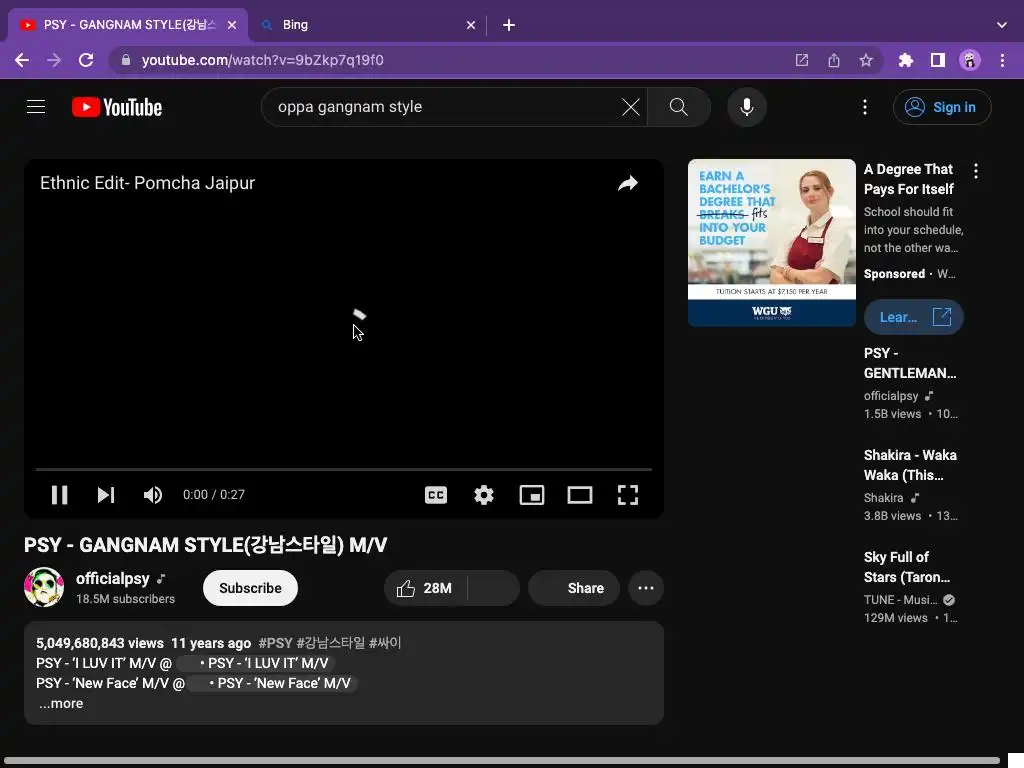Reload the YouTube page
Viewport: 1024px width, 768px height.
tap(86, 60)
